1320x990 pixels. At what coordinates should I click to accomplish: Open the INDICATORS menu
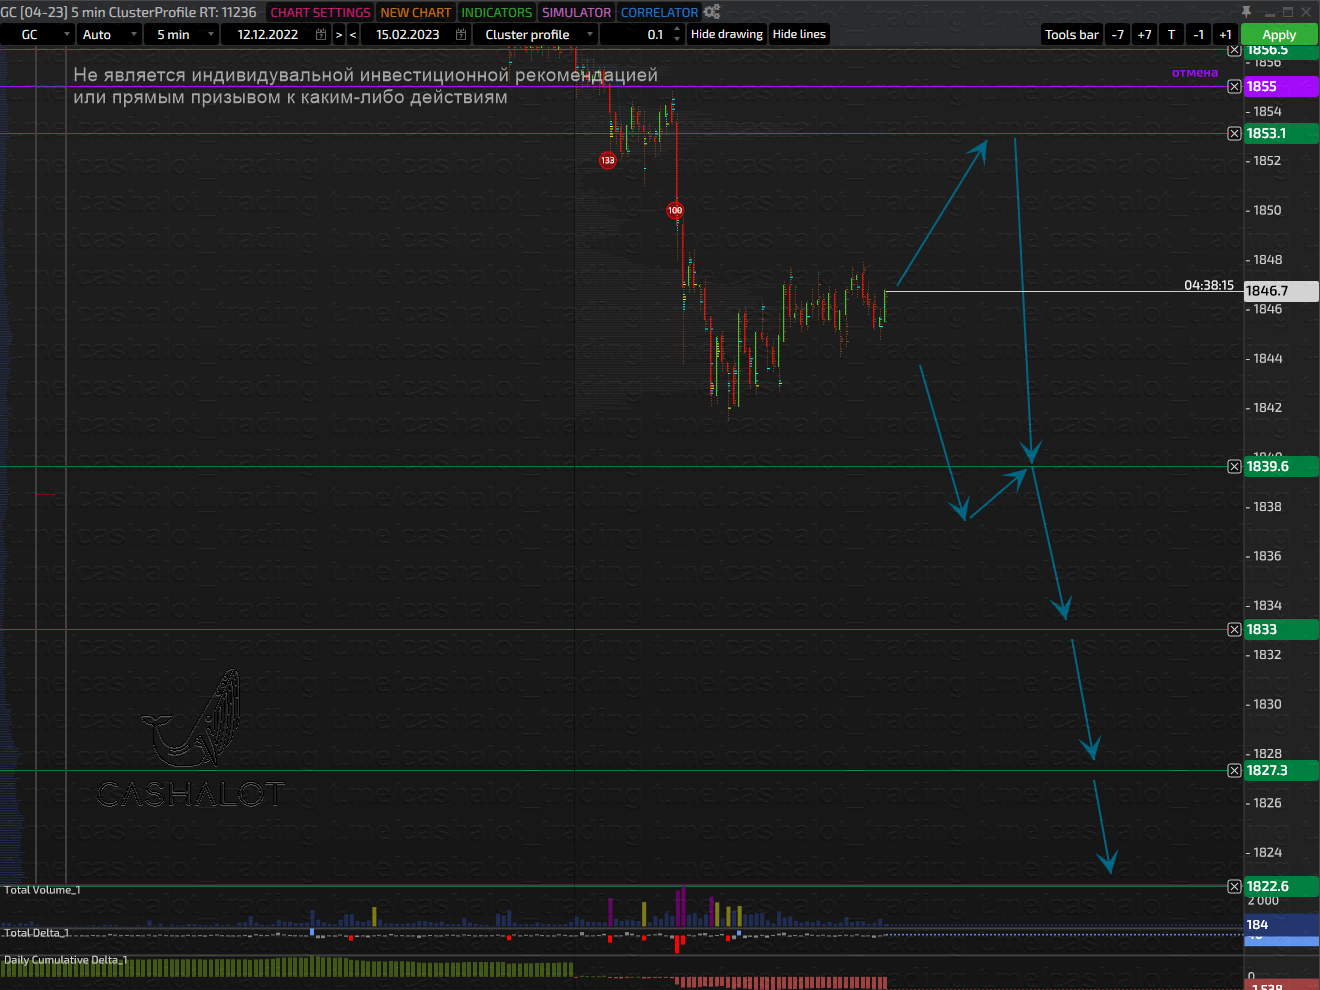click(497, 12)
